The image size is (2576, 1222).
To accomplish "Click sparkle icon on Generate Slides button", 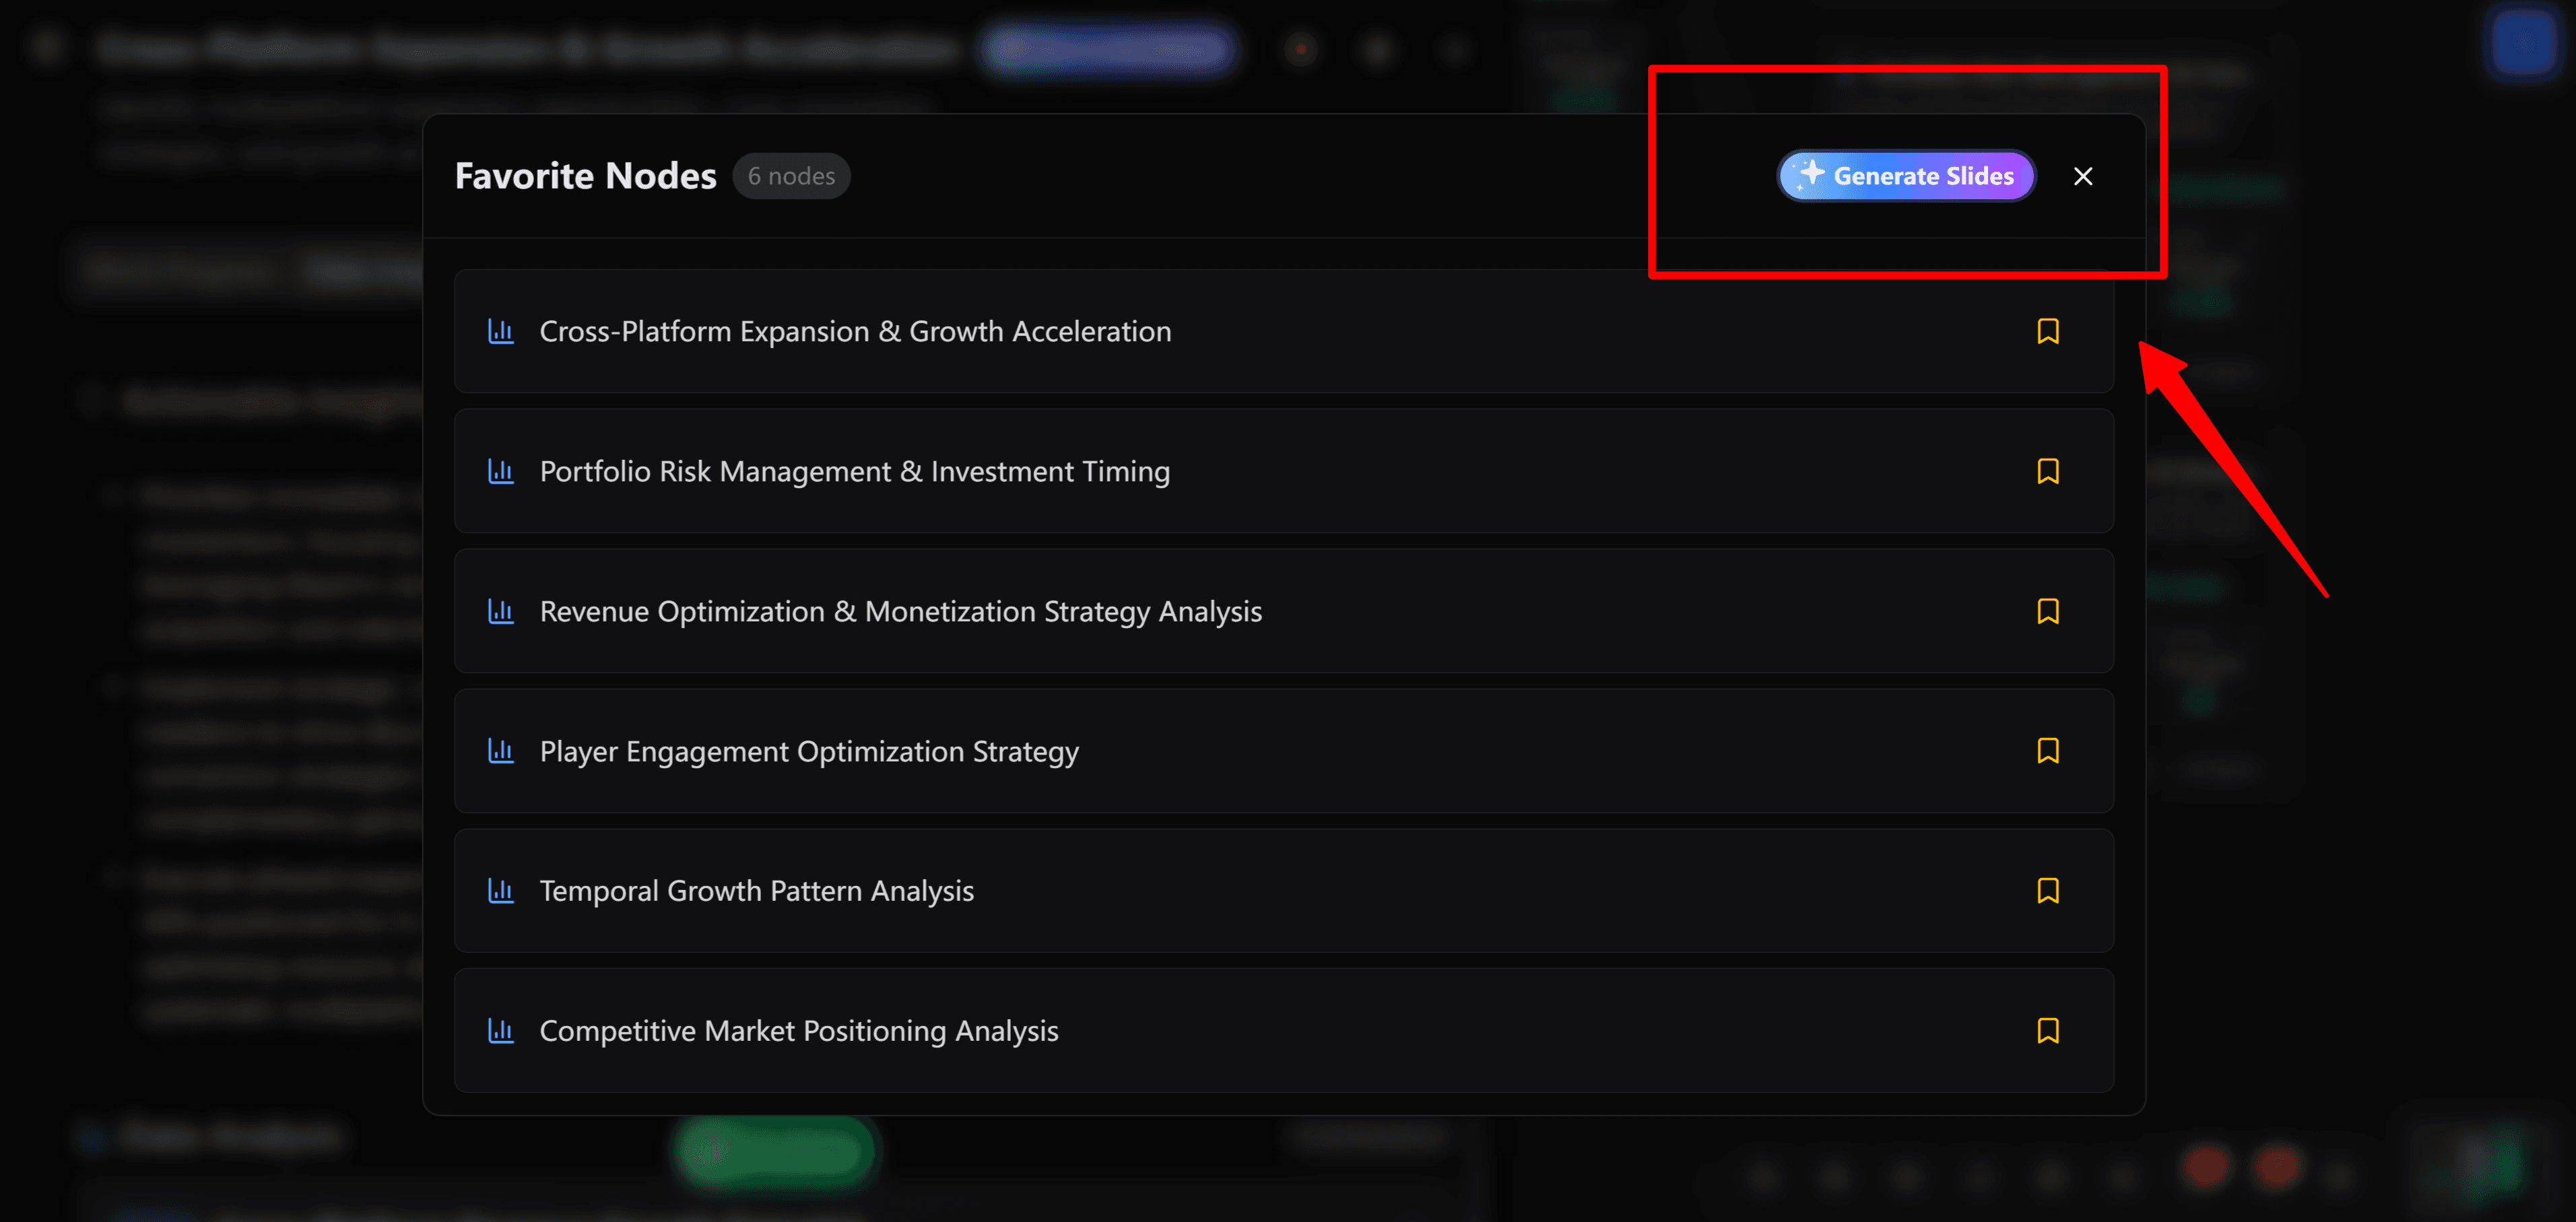I will 1809,174.
